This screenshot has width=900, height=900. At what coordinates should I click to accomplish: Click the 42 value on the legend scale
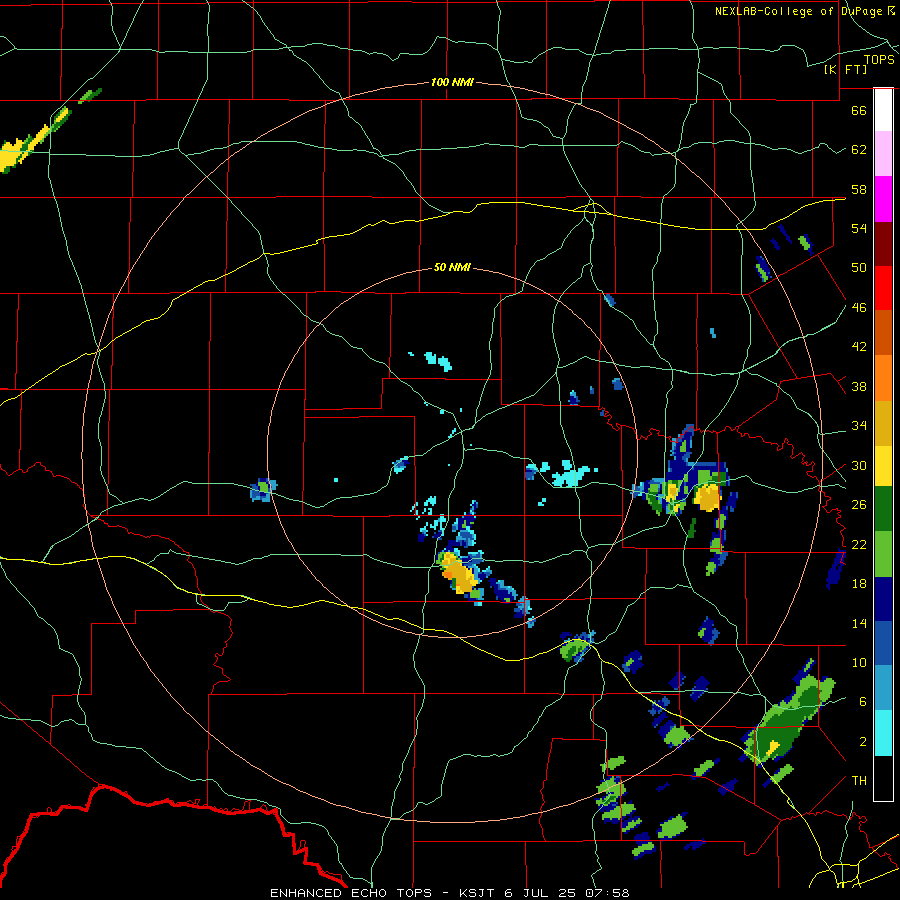pos(859,347)
